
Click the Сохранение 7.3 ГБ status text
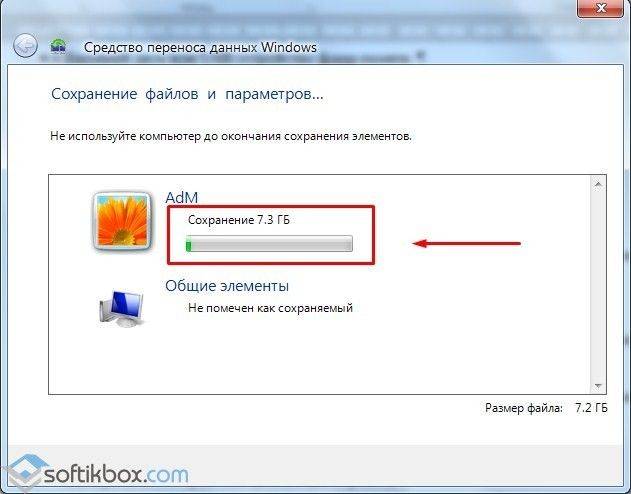pyautogui.click(x=239, y=220)
